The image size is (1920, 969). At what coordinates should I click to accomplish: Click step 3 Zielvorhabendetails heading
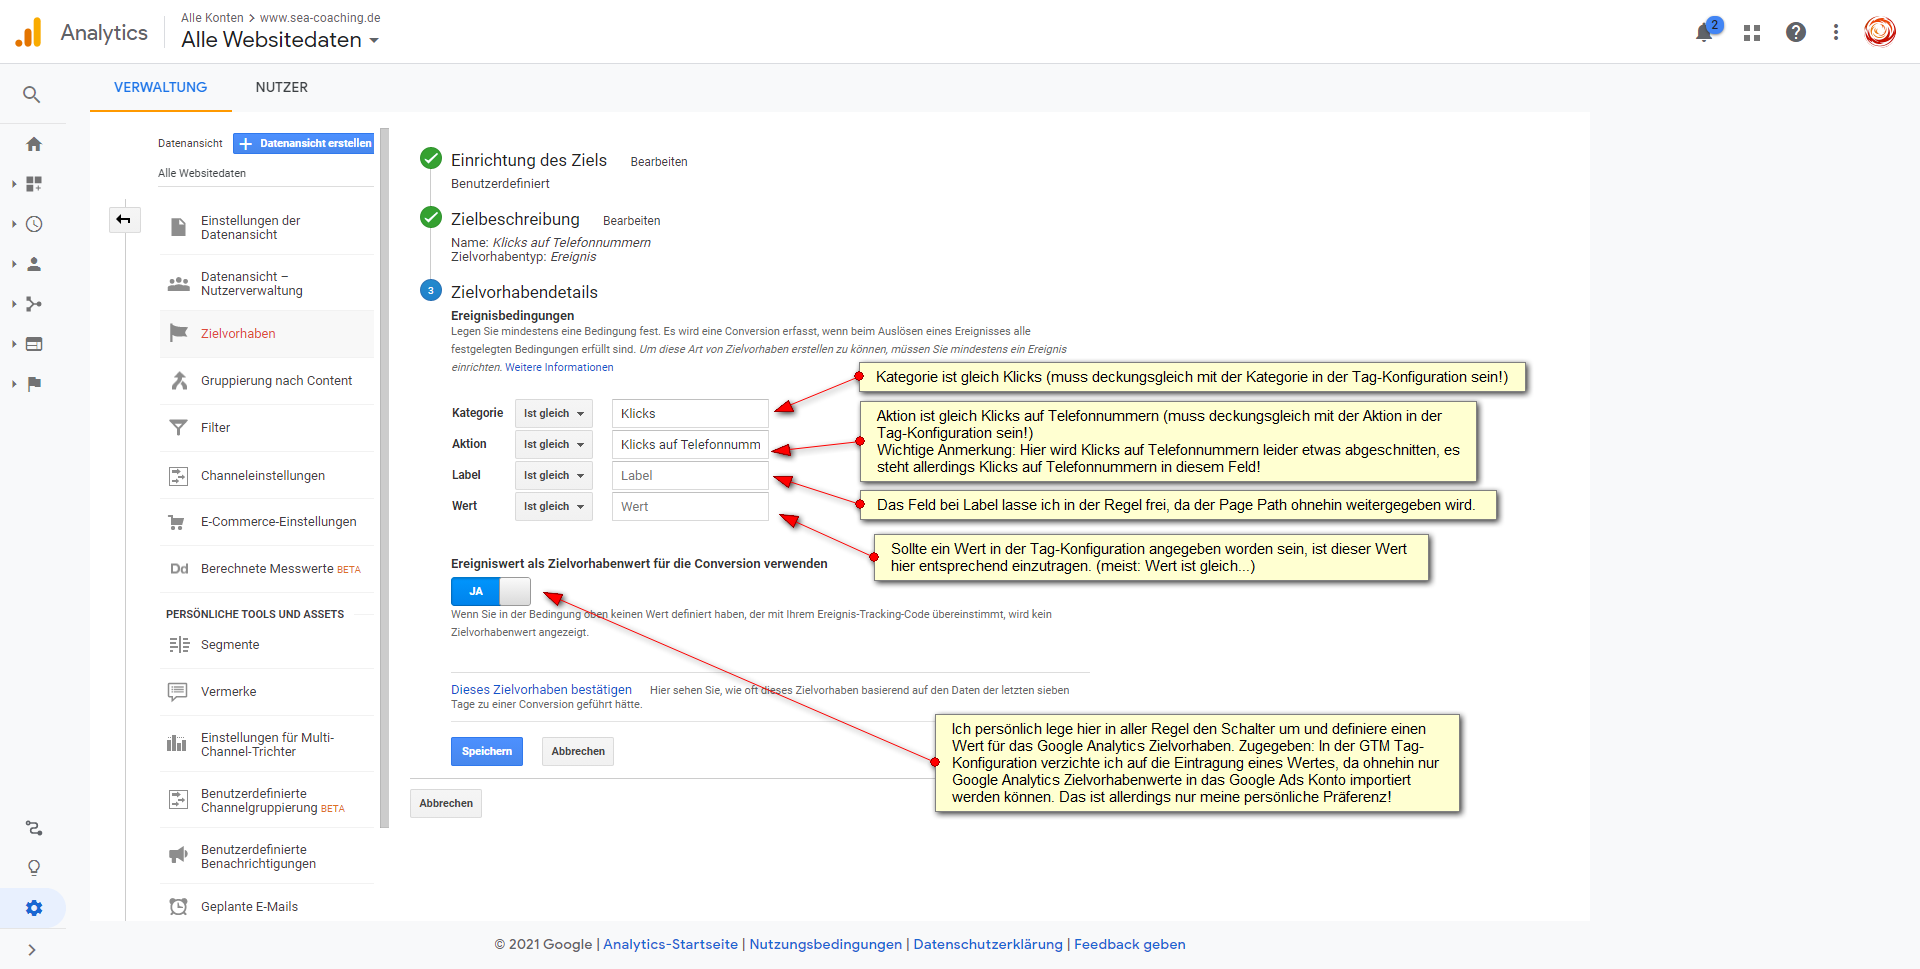pos(524,292)
